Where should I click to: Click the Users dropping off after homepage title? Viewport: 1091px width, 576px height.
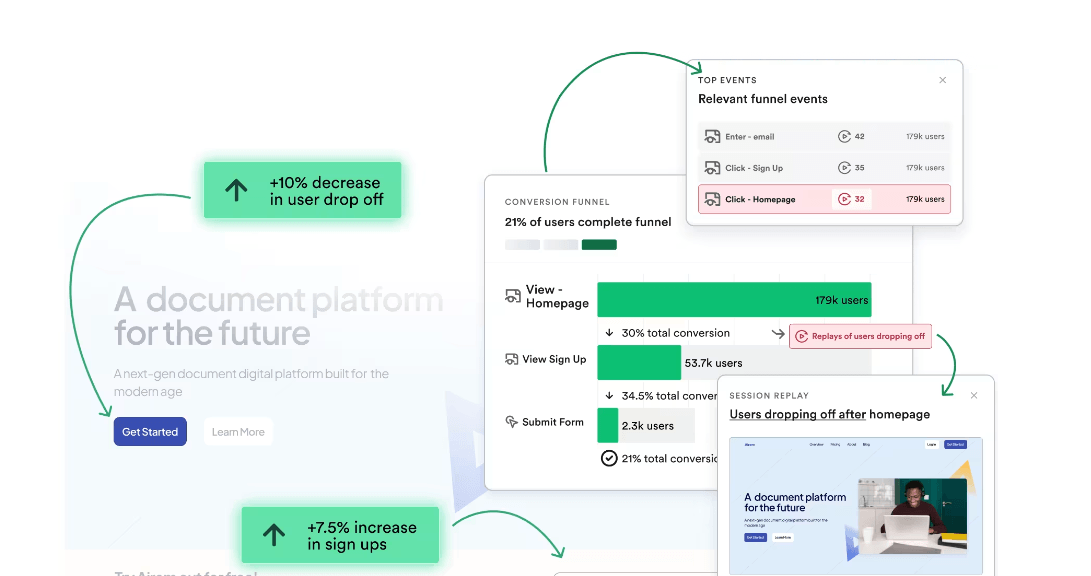coord(829,414)
